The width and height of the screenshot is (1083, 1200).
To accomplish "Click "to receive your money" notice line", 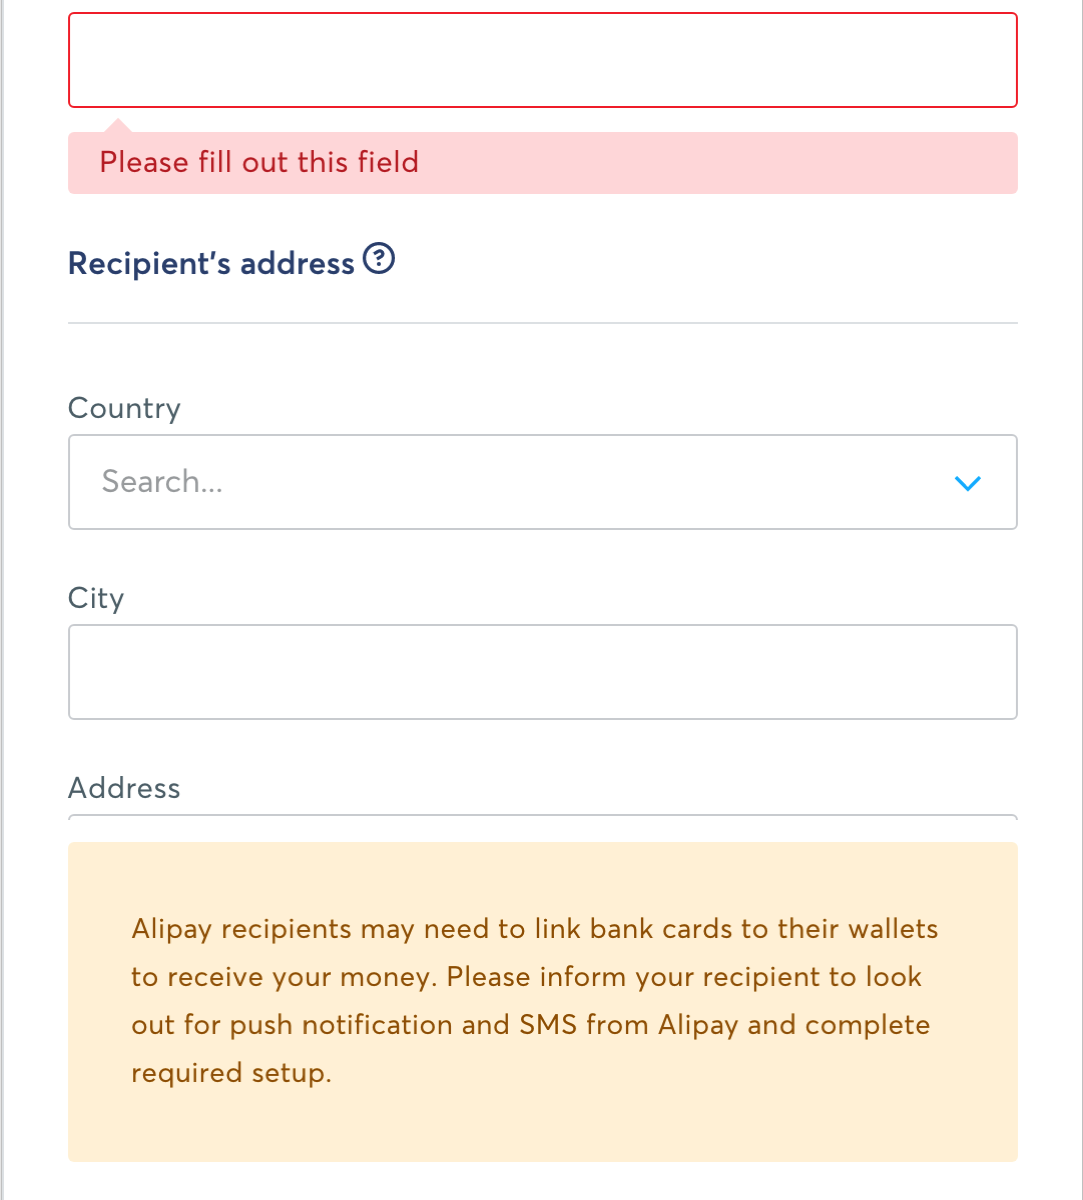I will (526, 977).
